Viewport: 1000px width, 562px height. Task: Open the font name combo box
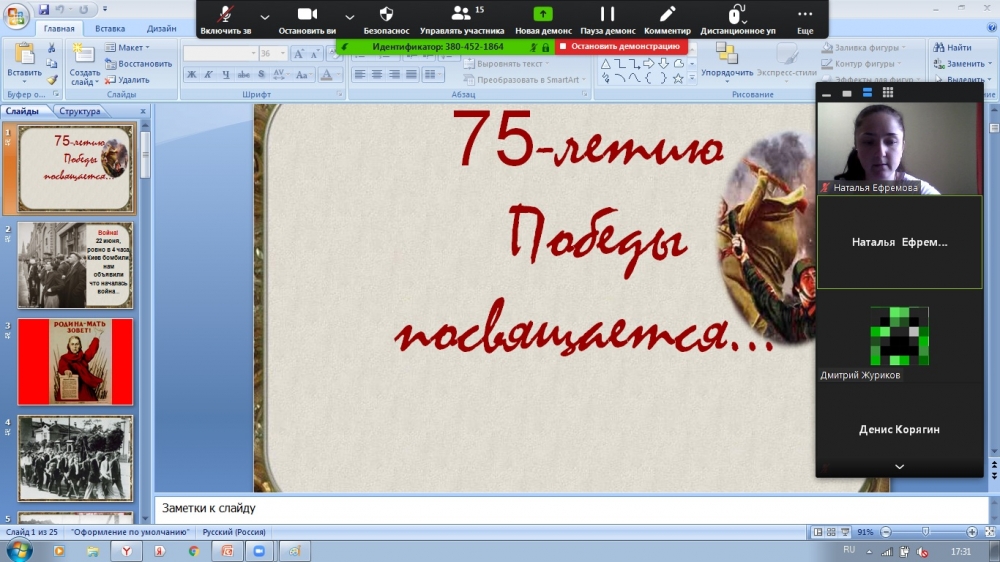click(221, 54)
